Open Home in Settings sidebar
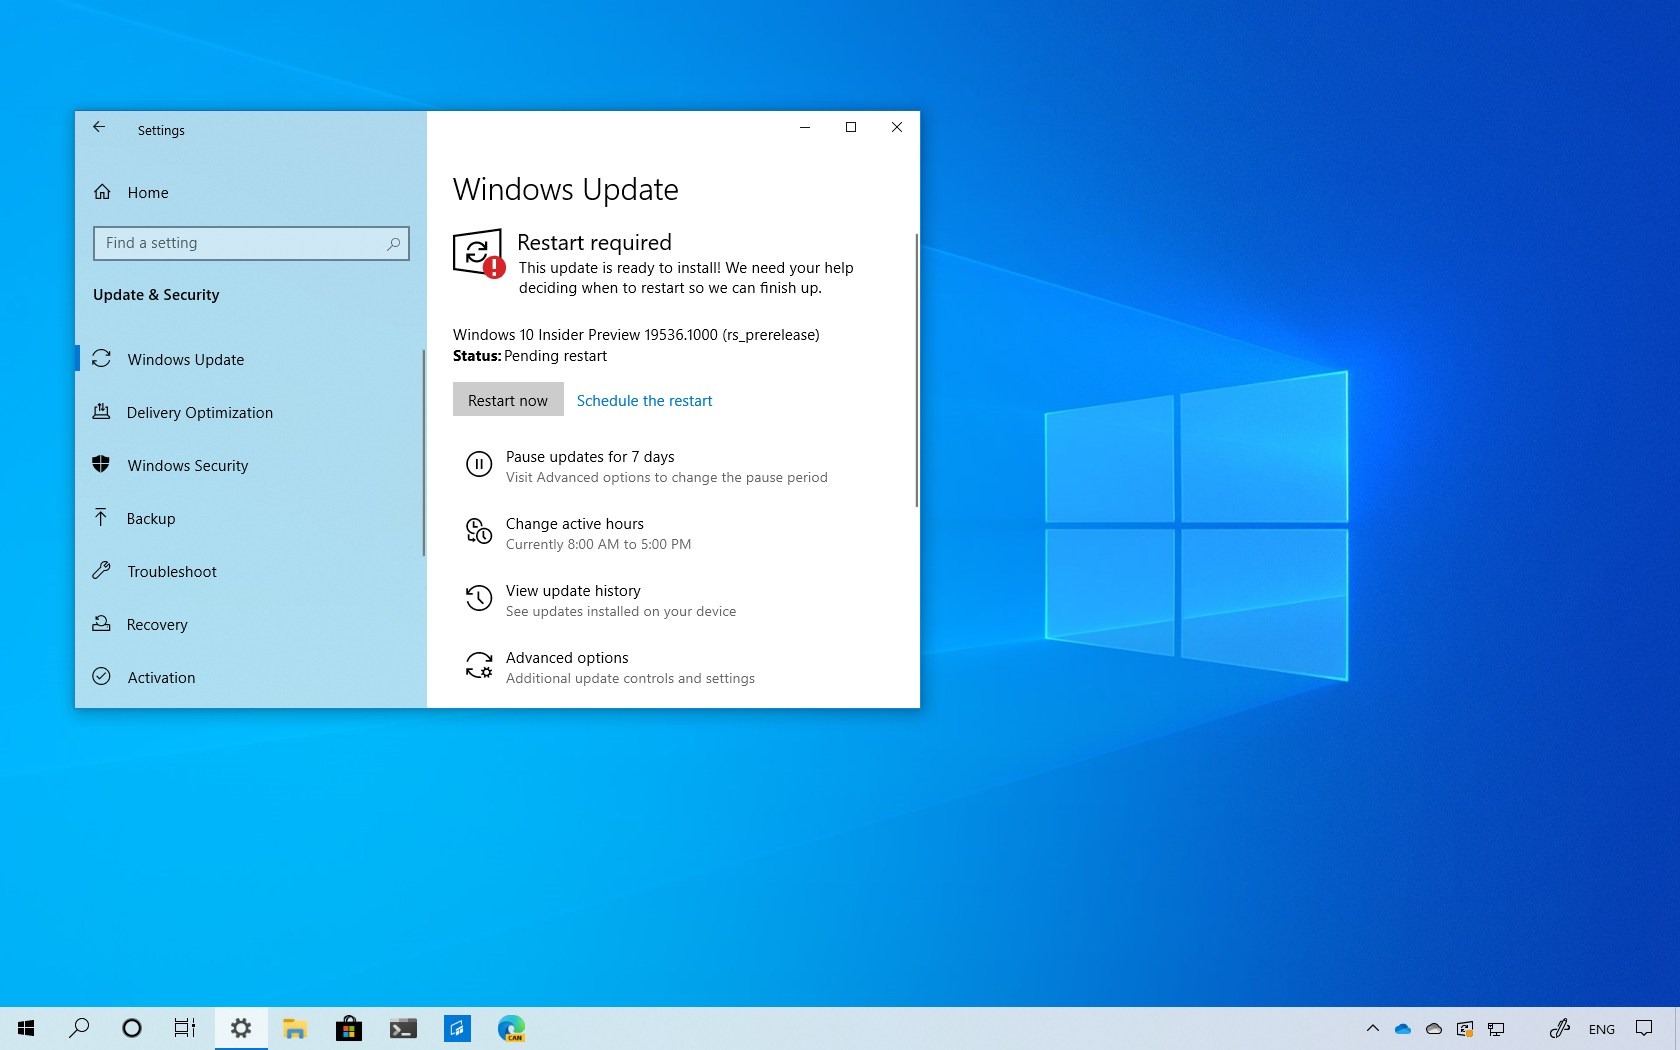1680x1050 pixels. tap(147, 192)
